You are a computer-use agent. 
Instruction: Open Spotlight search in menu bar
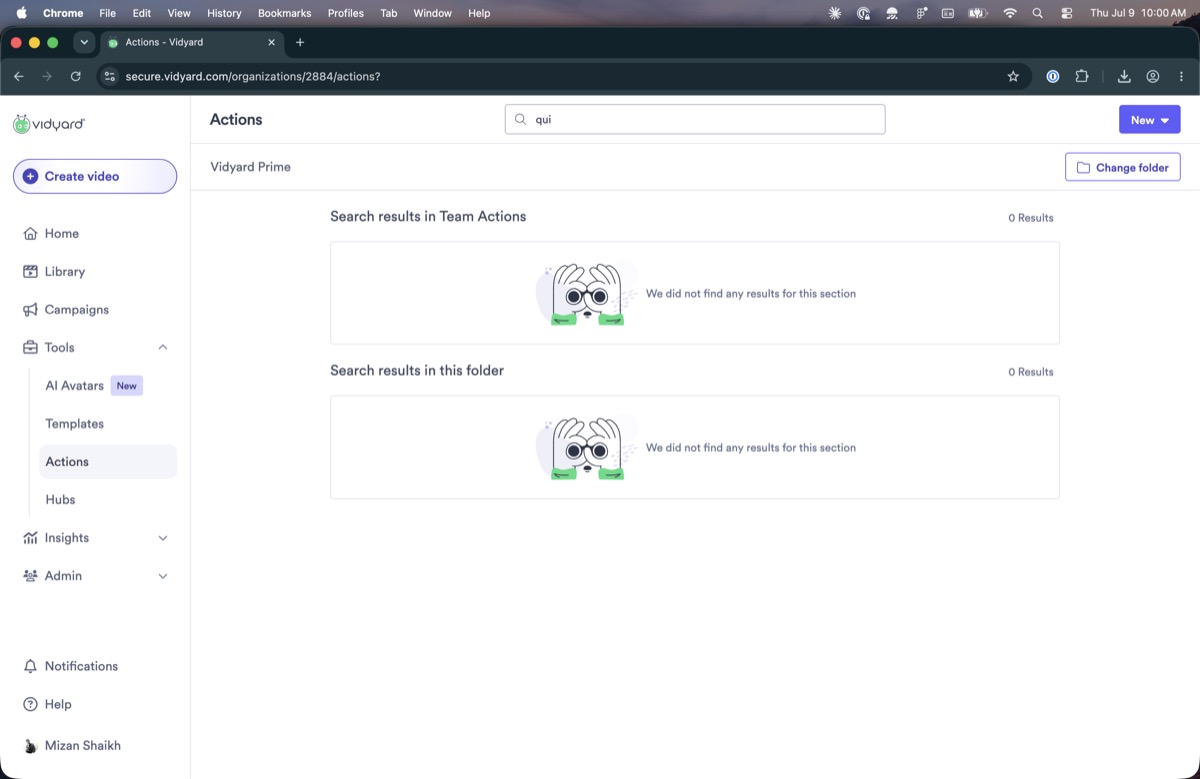pos(1037,13)
